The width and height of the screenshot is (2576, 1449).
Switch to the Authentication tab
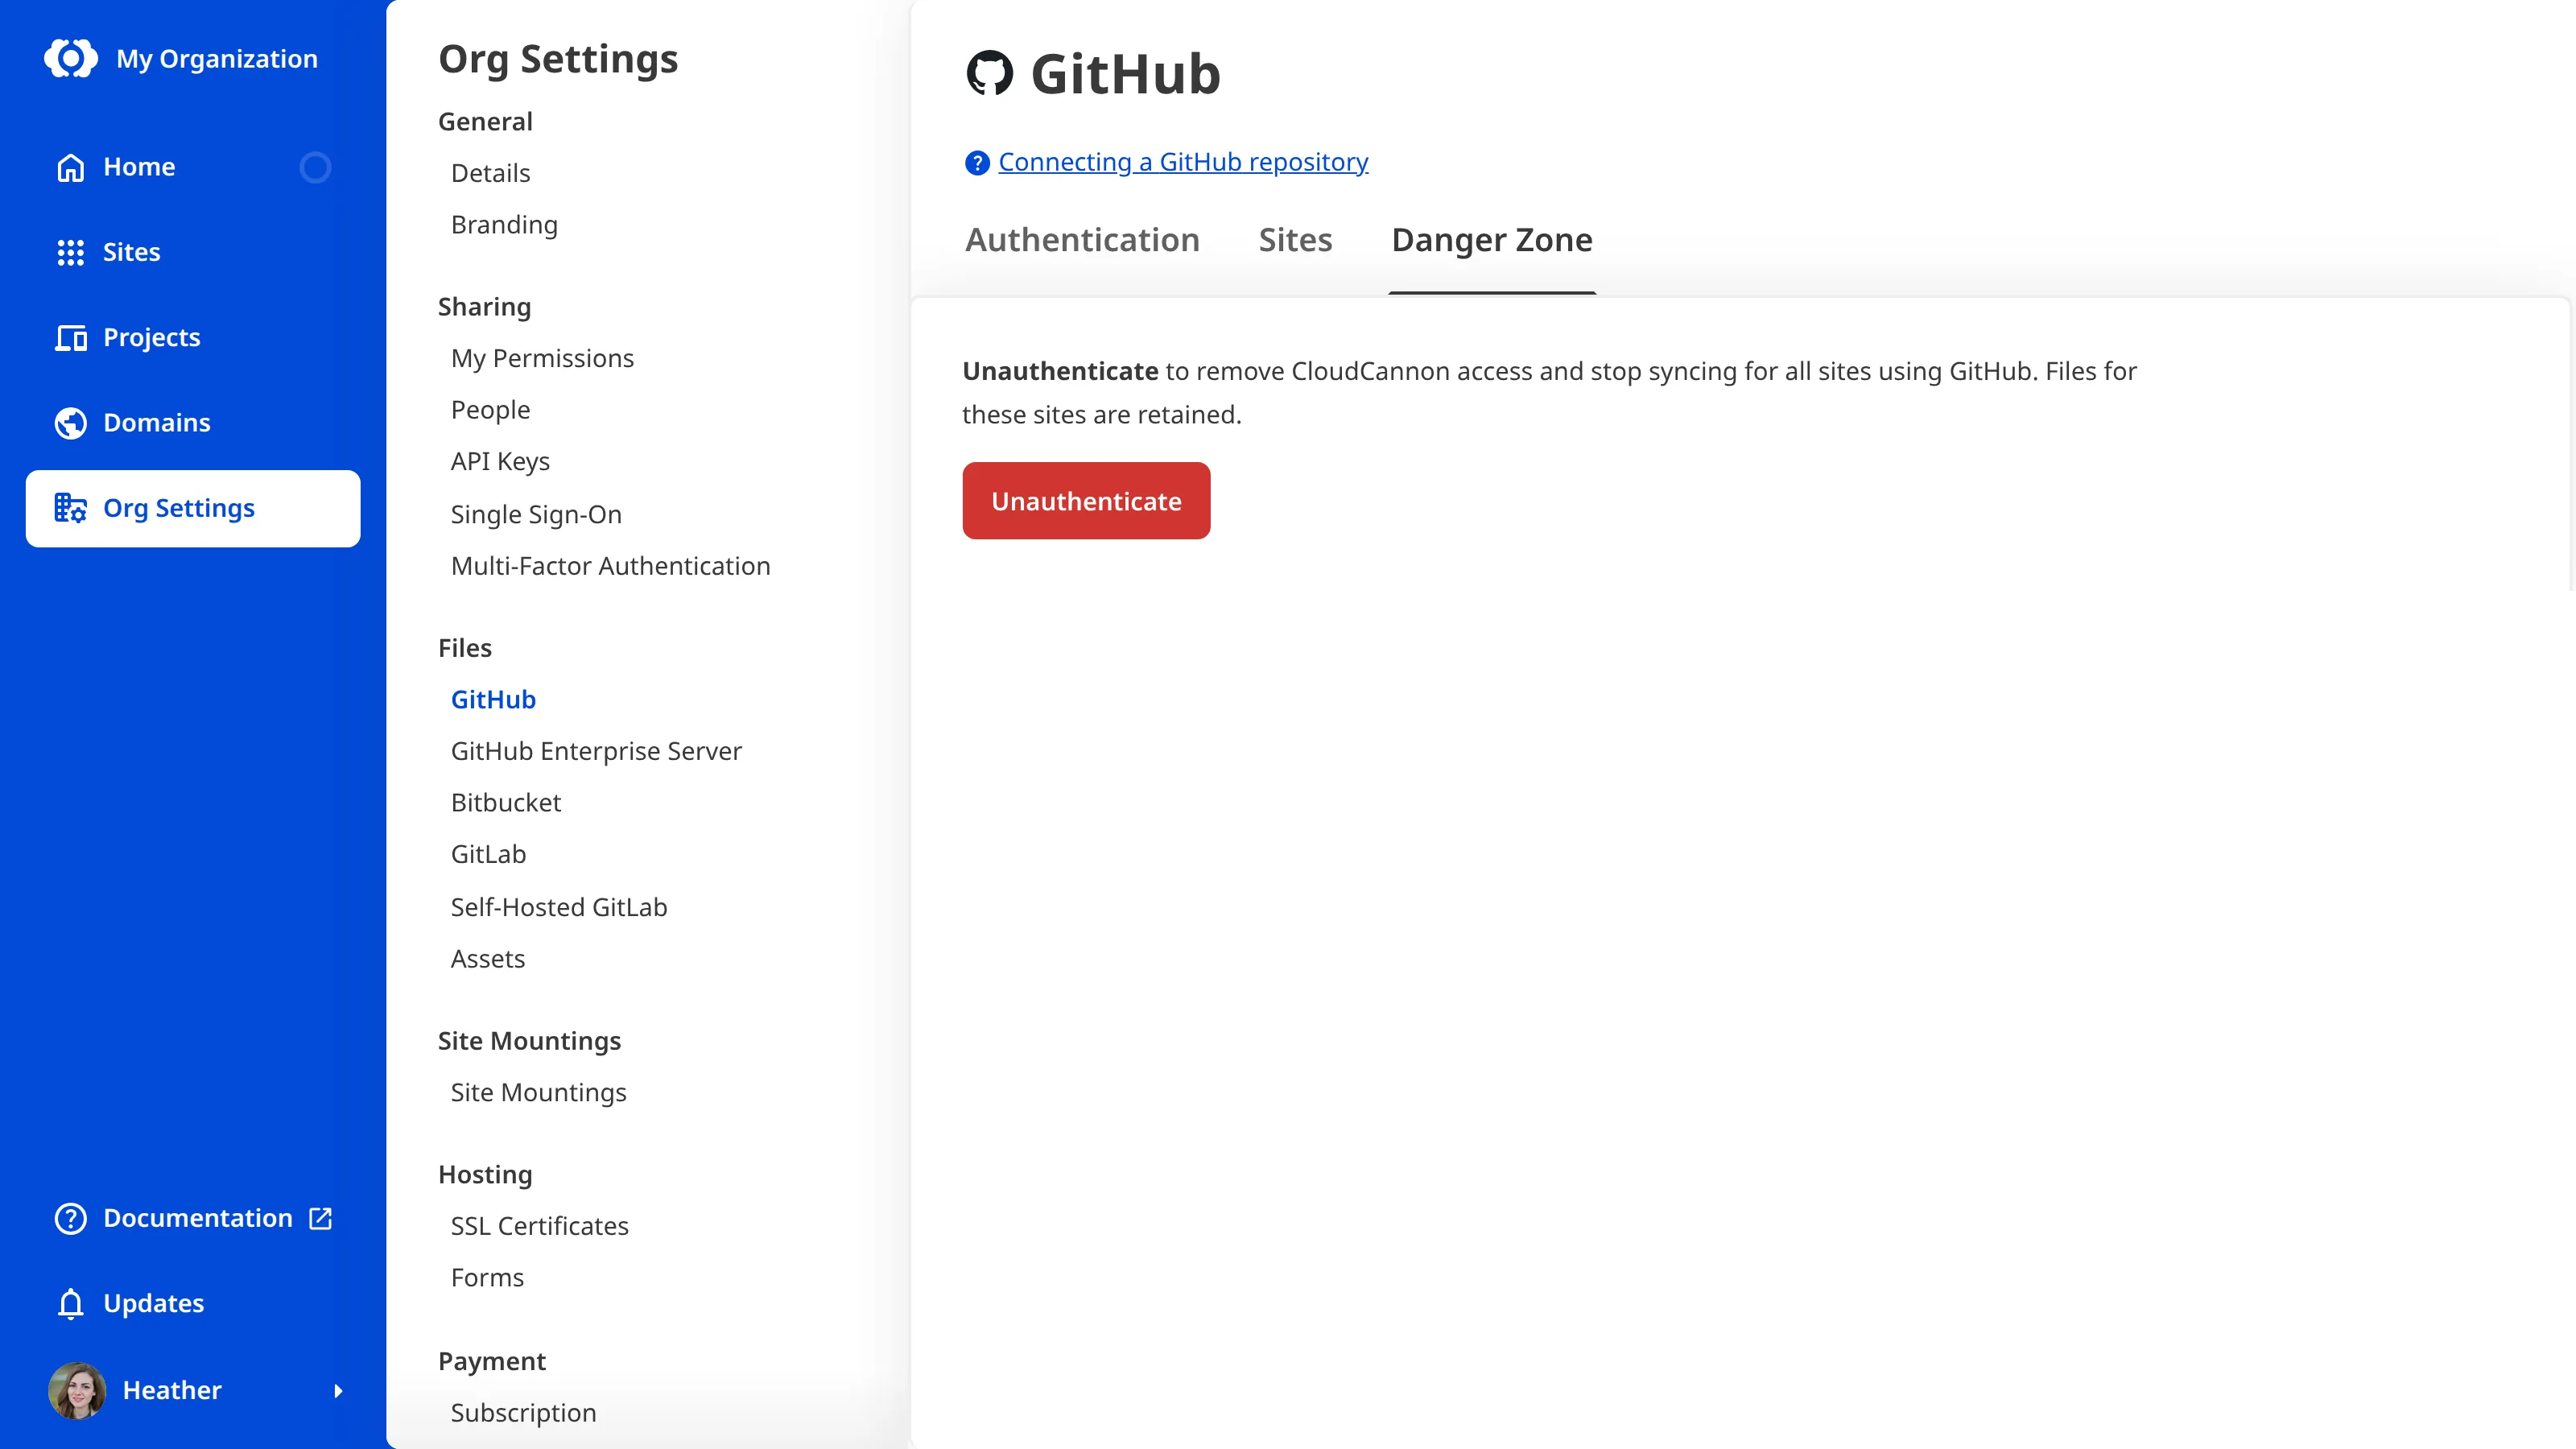pyautogui.click(x=1082, y=240)
